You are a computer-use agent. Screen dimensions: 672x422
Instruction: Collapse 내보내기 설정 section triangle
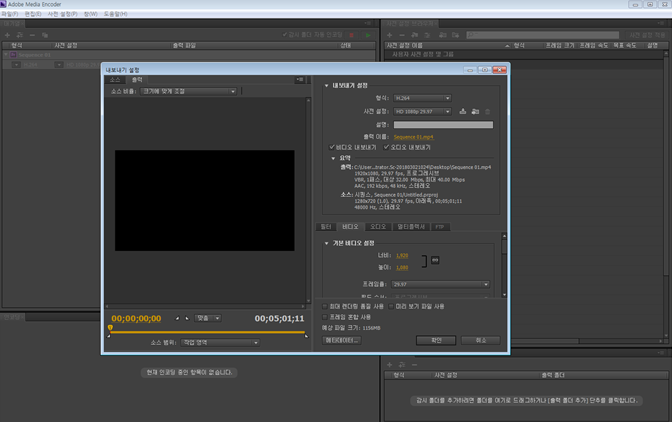click(327, 86)
